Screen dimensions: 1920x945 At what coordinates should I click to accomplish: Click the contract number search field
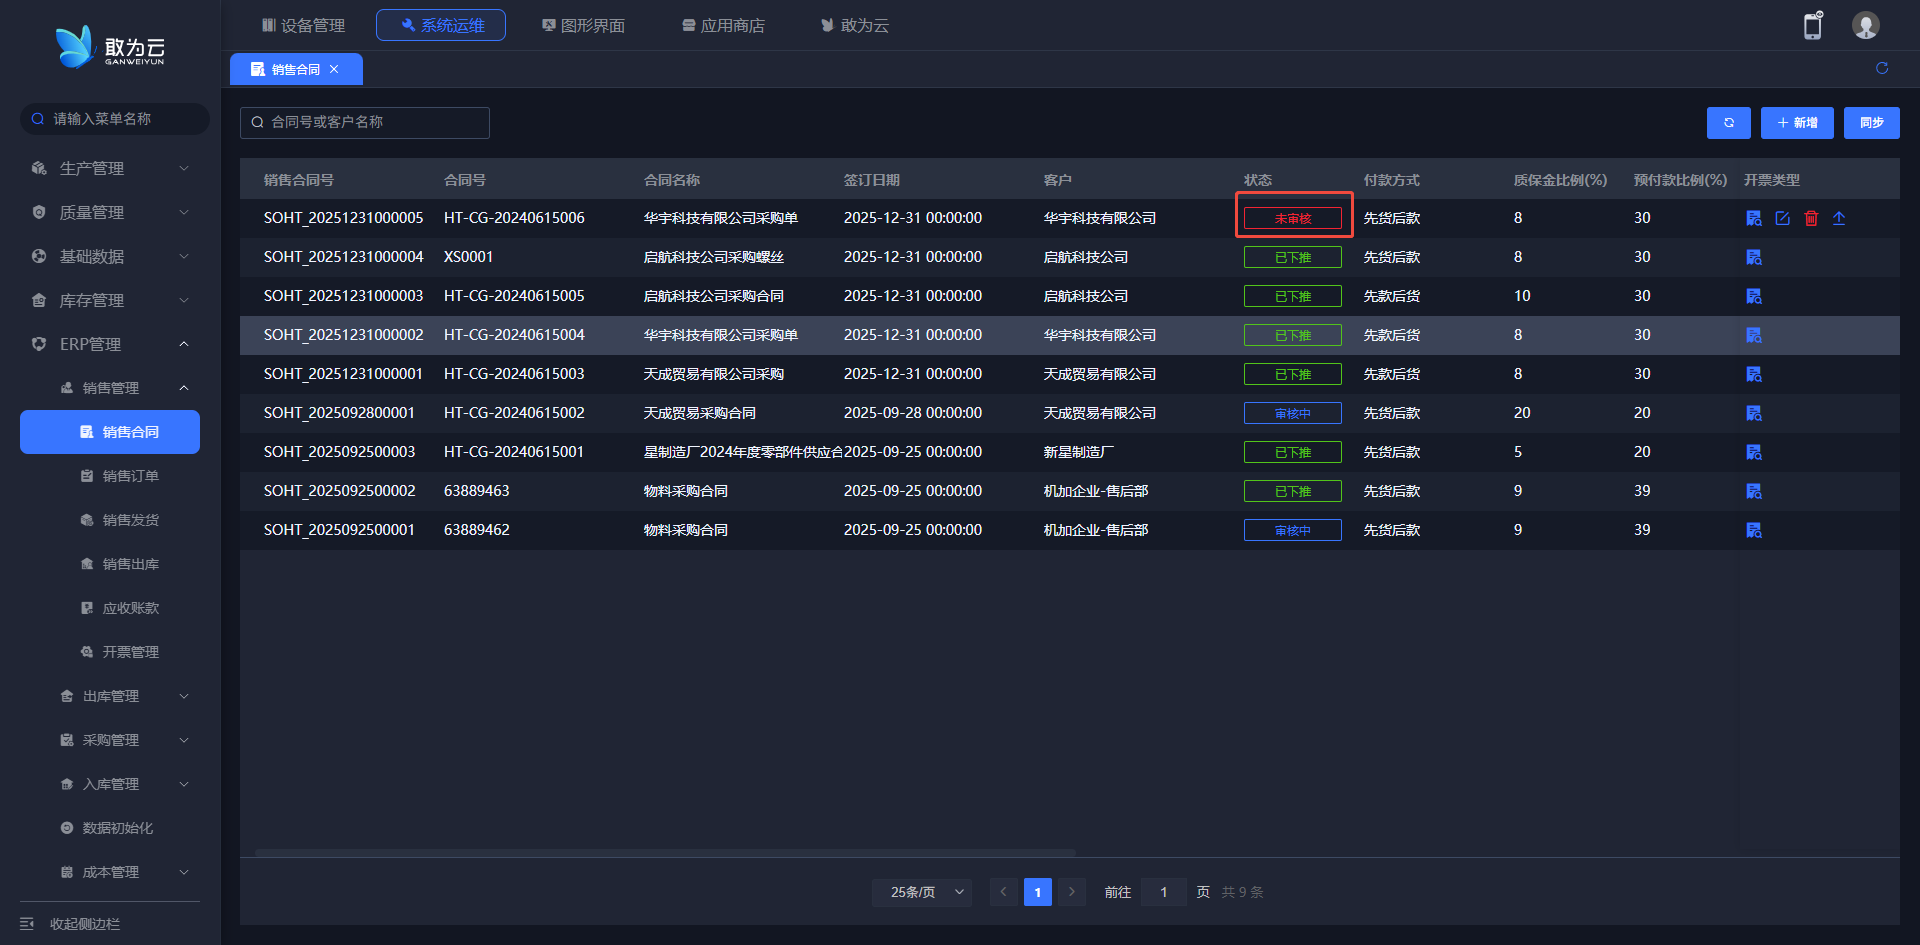pyautogui.click(x=365, y=122)
